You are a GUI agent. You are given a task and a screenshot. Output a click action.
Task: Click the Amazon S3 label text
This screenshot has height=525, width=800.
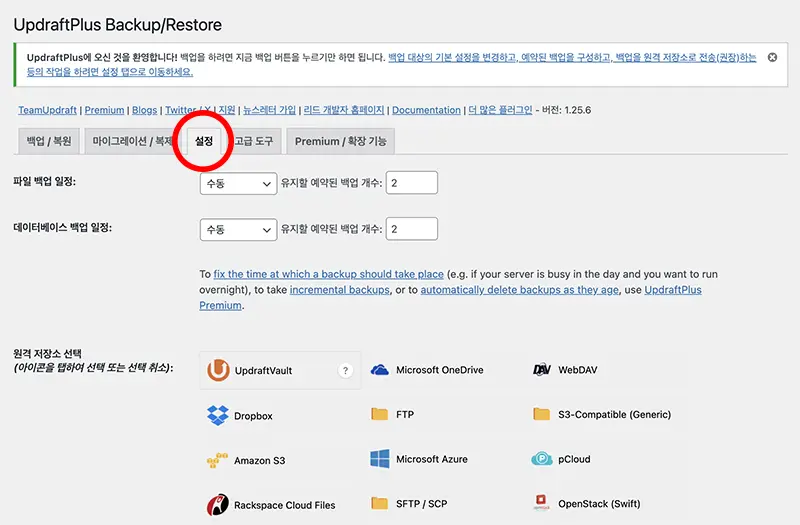pos(260,461)
